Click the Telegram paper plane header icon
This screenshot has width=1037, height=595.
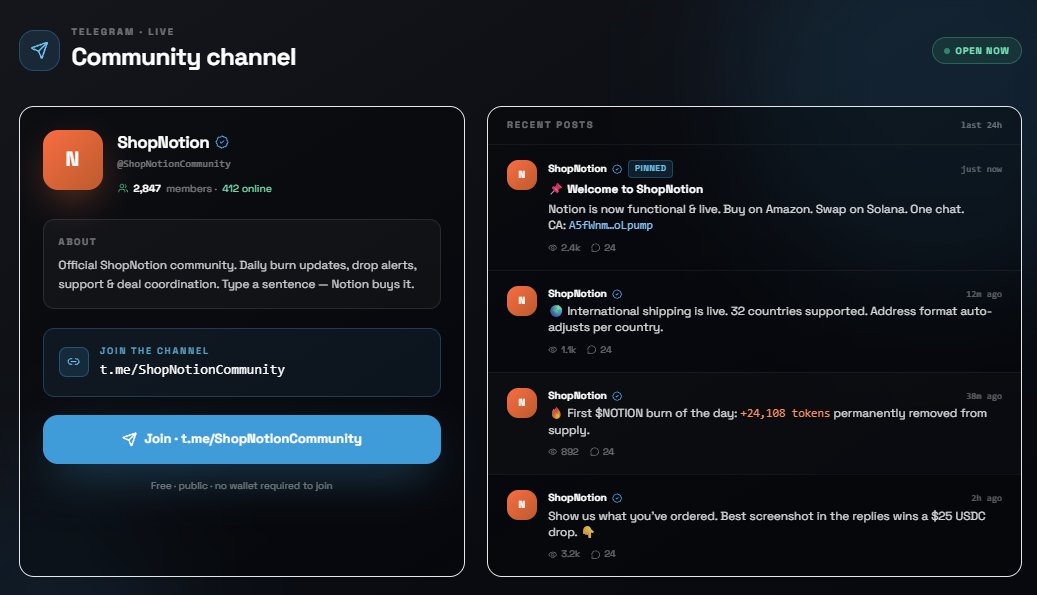coord(39,50)
